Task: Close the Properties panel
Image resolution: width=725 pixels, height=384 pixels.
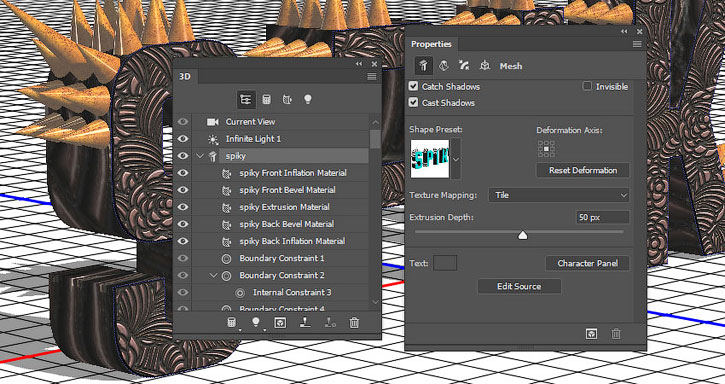Action: click(x=639, y=31)
